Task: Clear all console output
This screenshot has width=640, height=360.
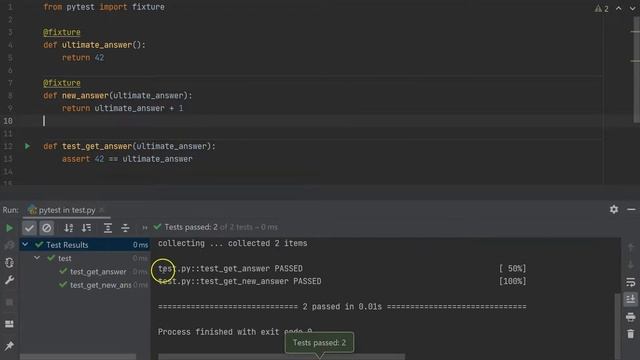Action: pos(631,334)
